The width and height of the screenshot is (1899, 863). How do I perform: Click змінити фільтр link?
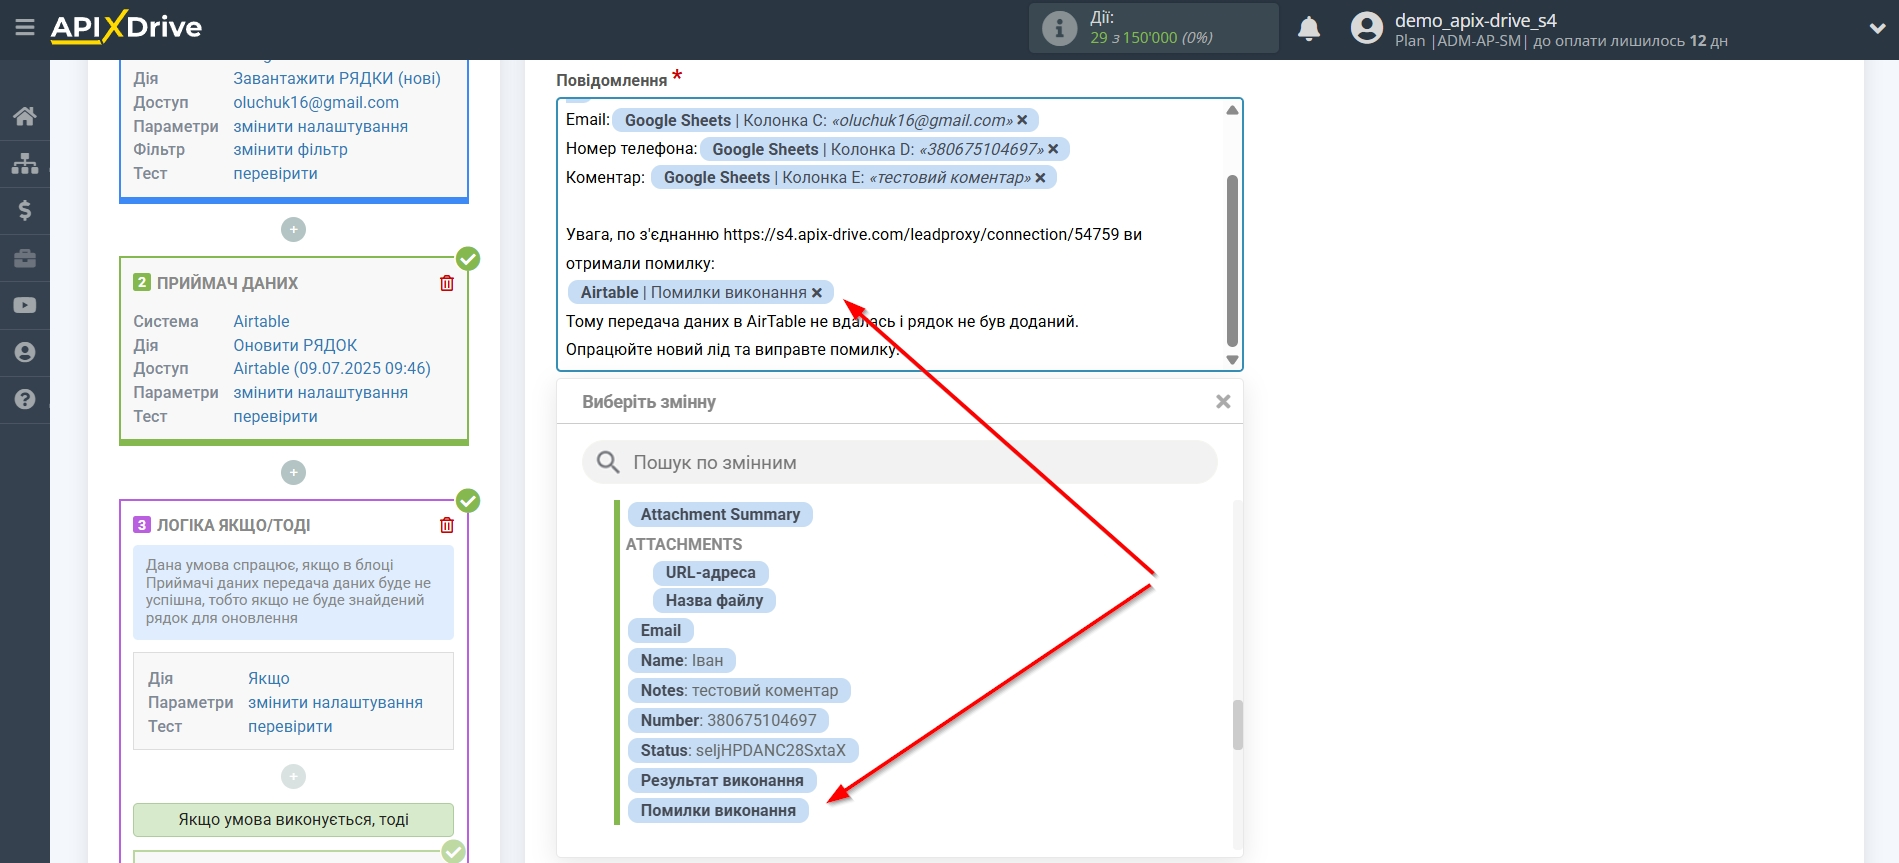pos(291,149)
